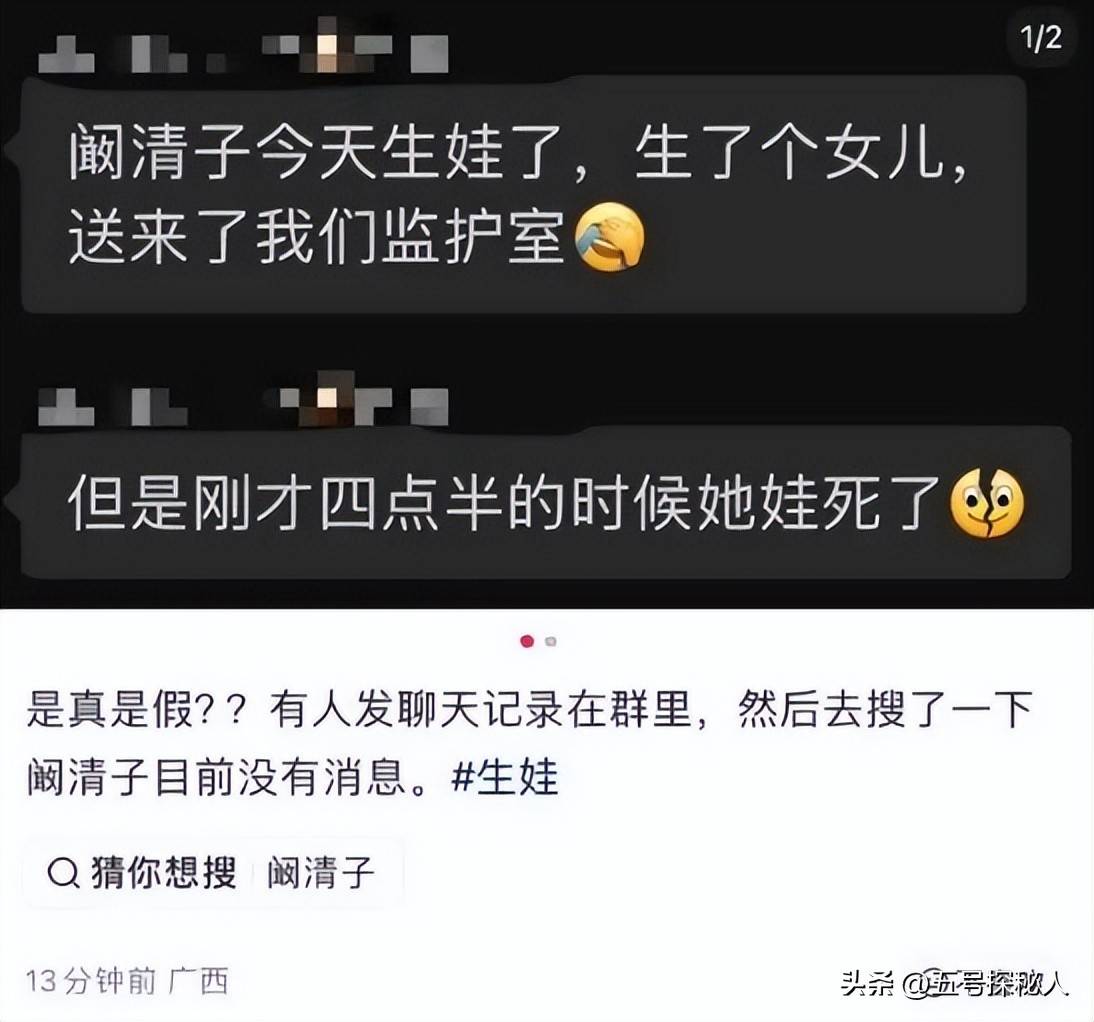The image size is (1094, 1022).
Task: Tap the 广西 location label
Action: coord(199,980)
